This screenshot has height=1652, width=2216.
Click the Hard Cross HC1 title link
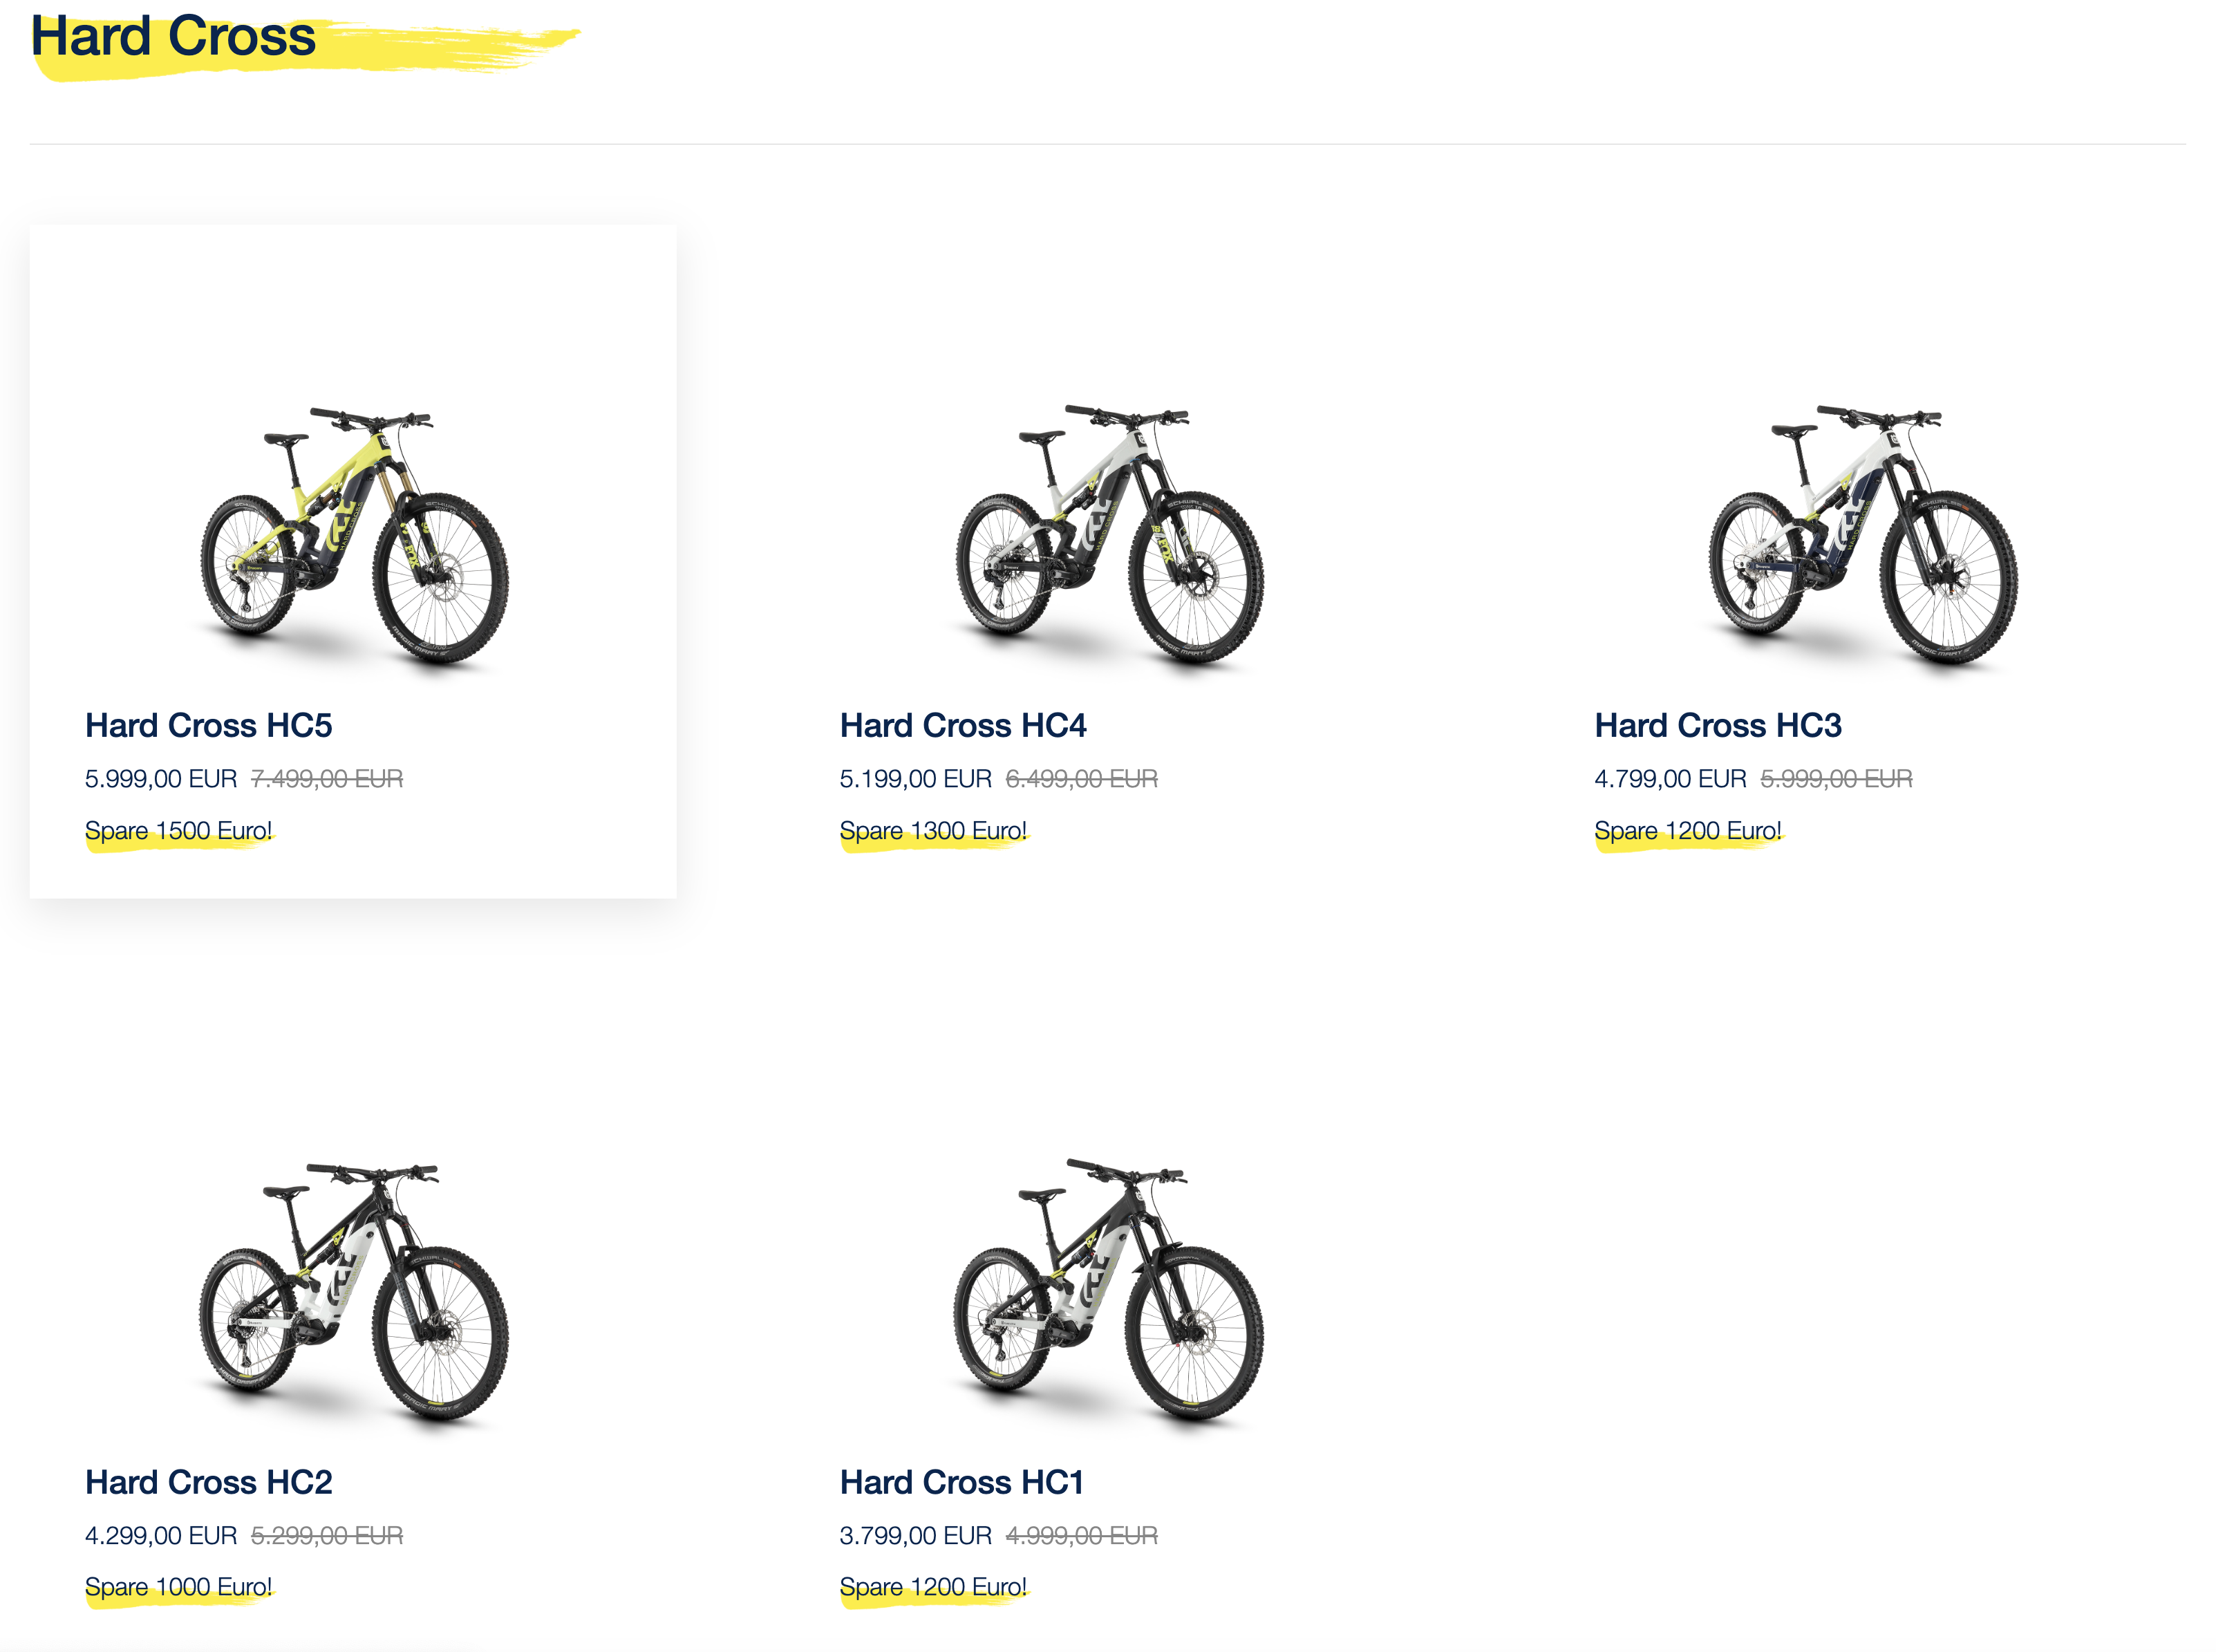point(962,1481)
